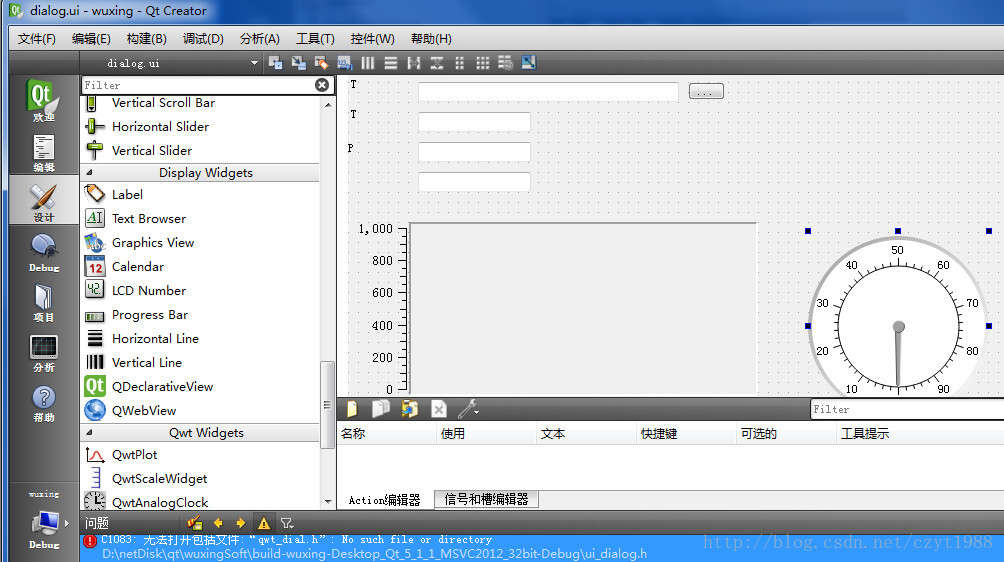Switch to the 信号和槽编辑器 tab
This screenshot has width=1004, height=562.
click(x=486, y=499)
